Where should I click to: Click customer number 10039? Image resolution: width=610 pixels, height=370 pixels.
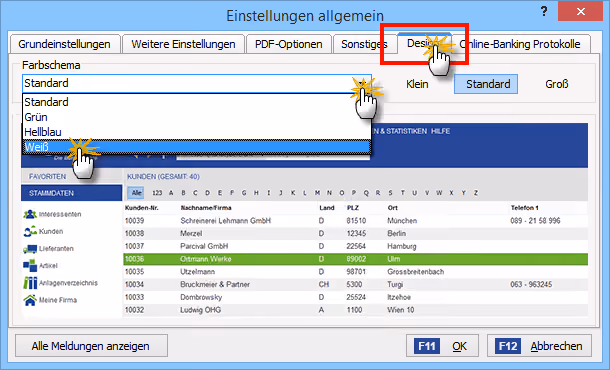(x=135, y=221)
